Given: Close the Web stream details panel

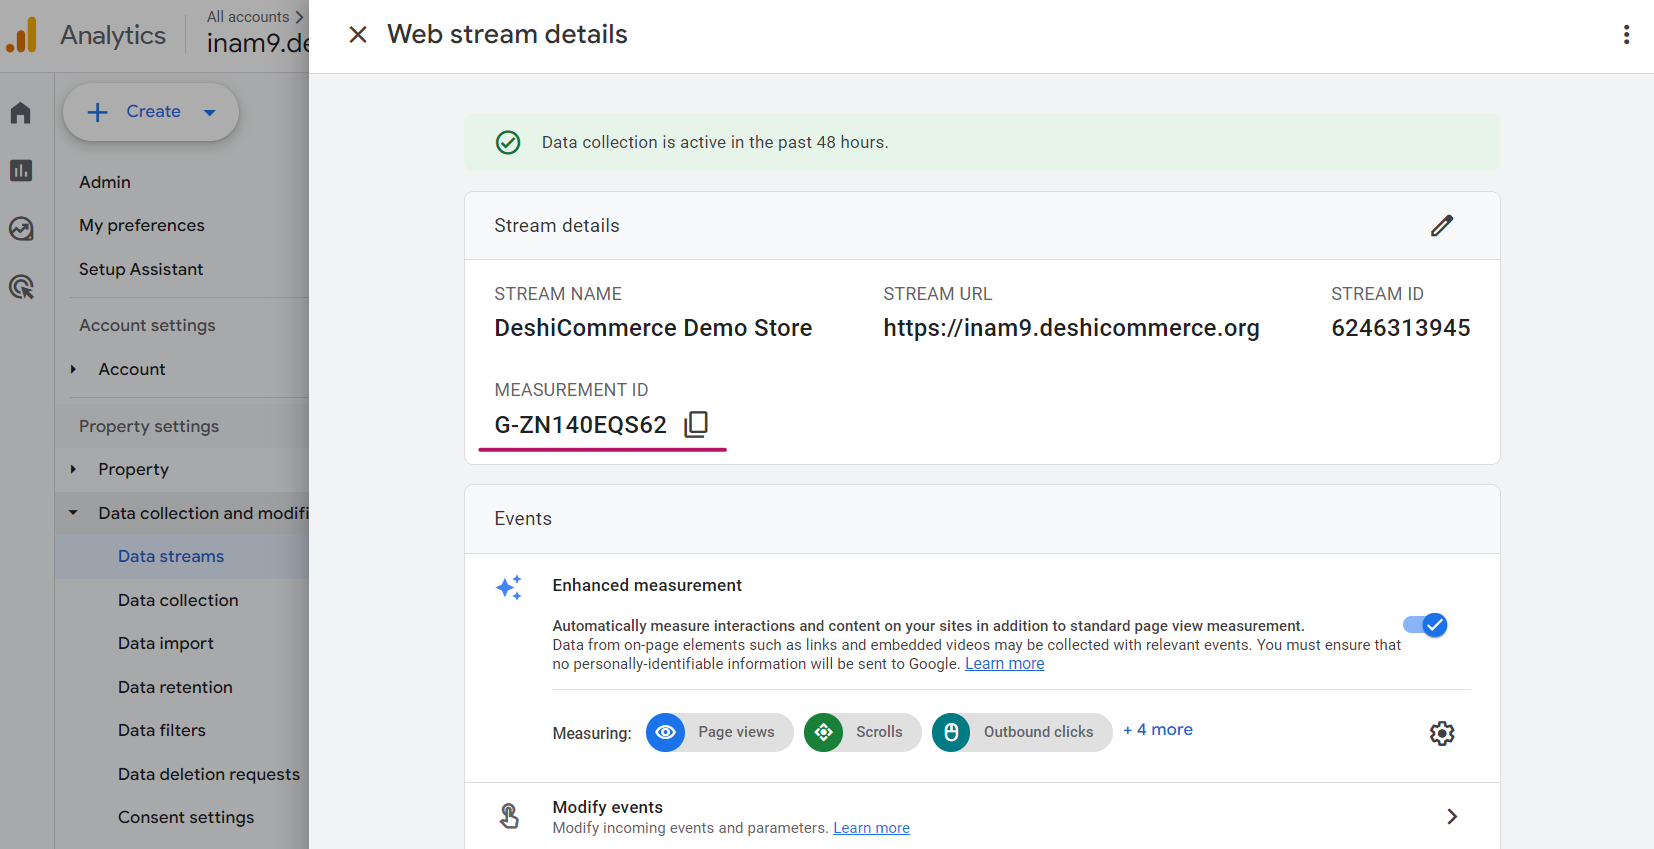Looking at the screenshot, I should (x=358, y=35).
